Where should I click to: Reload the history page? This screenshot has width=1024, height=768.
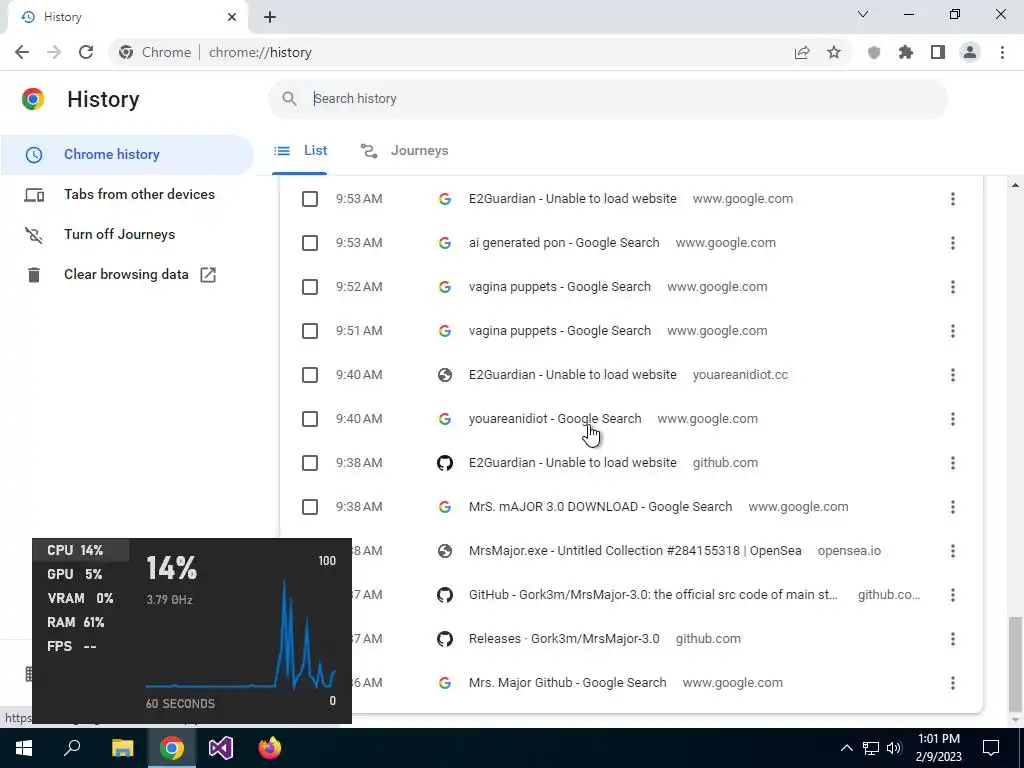click(86, 52)
